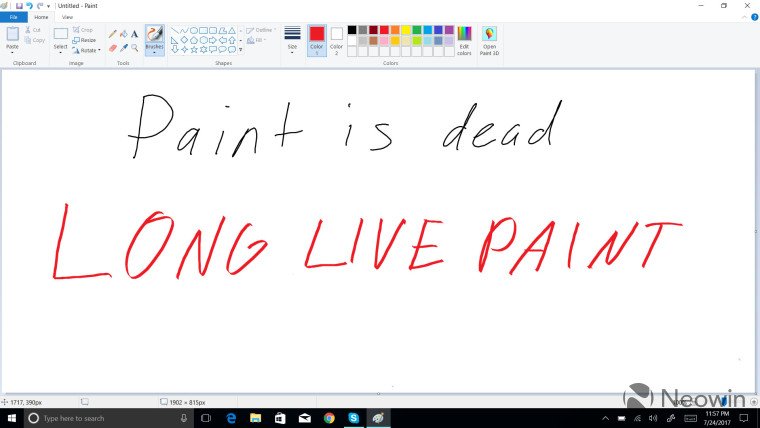Screen dimensions: 760x428
Task: Select the Right arrow shape
Action: (213, 40)
